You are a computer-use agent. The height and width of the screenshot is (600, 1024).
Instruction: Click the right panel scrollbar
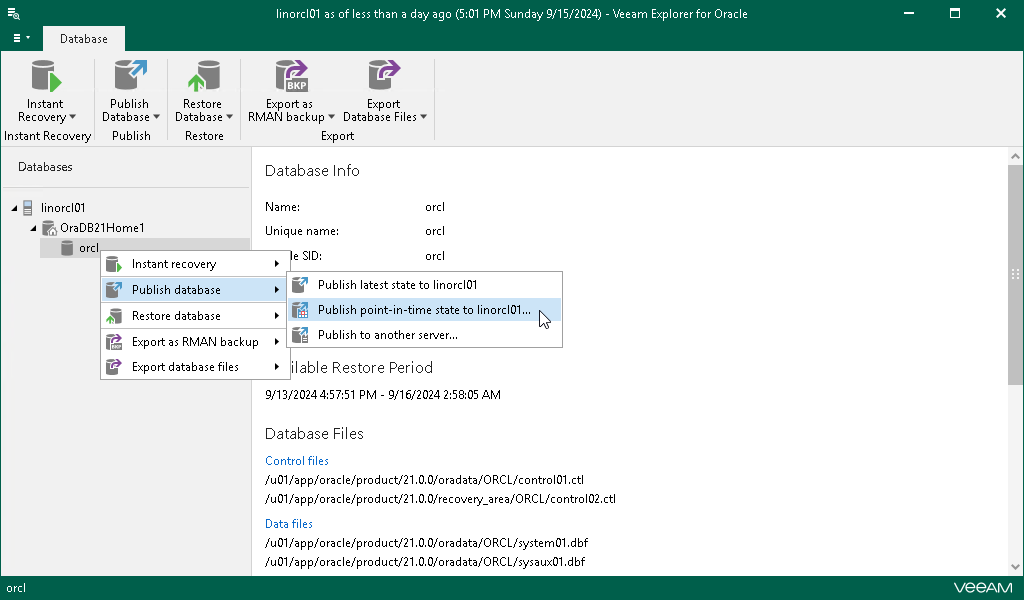pos(1016,300)
